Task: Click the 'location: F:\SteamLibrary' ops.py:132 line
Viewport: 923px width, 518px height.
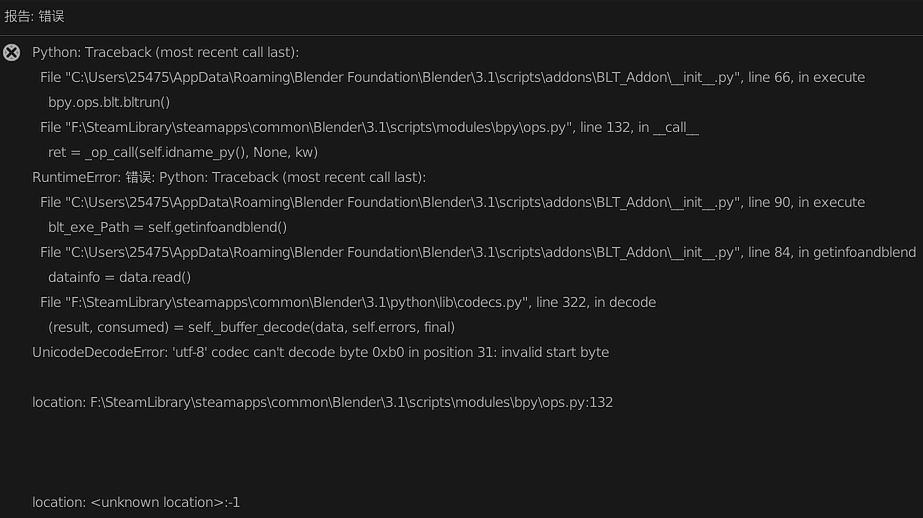Action: [323, 403]
